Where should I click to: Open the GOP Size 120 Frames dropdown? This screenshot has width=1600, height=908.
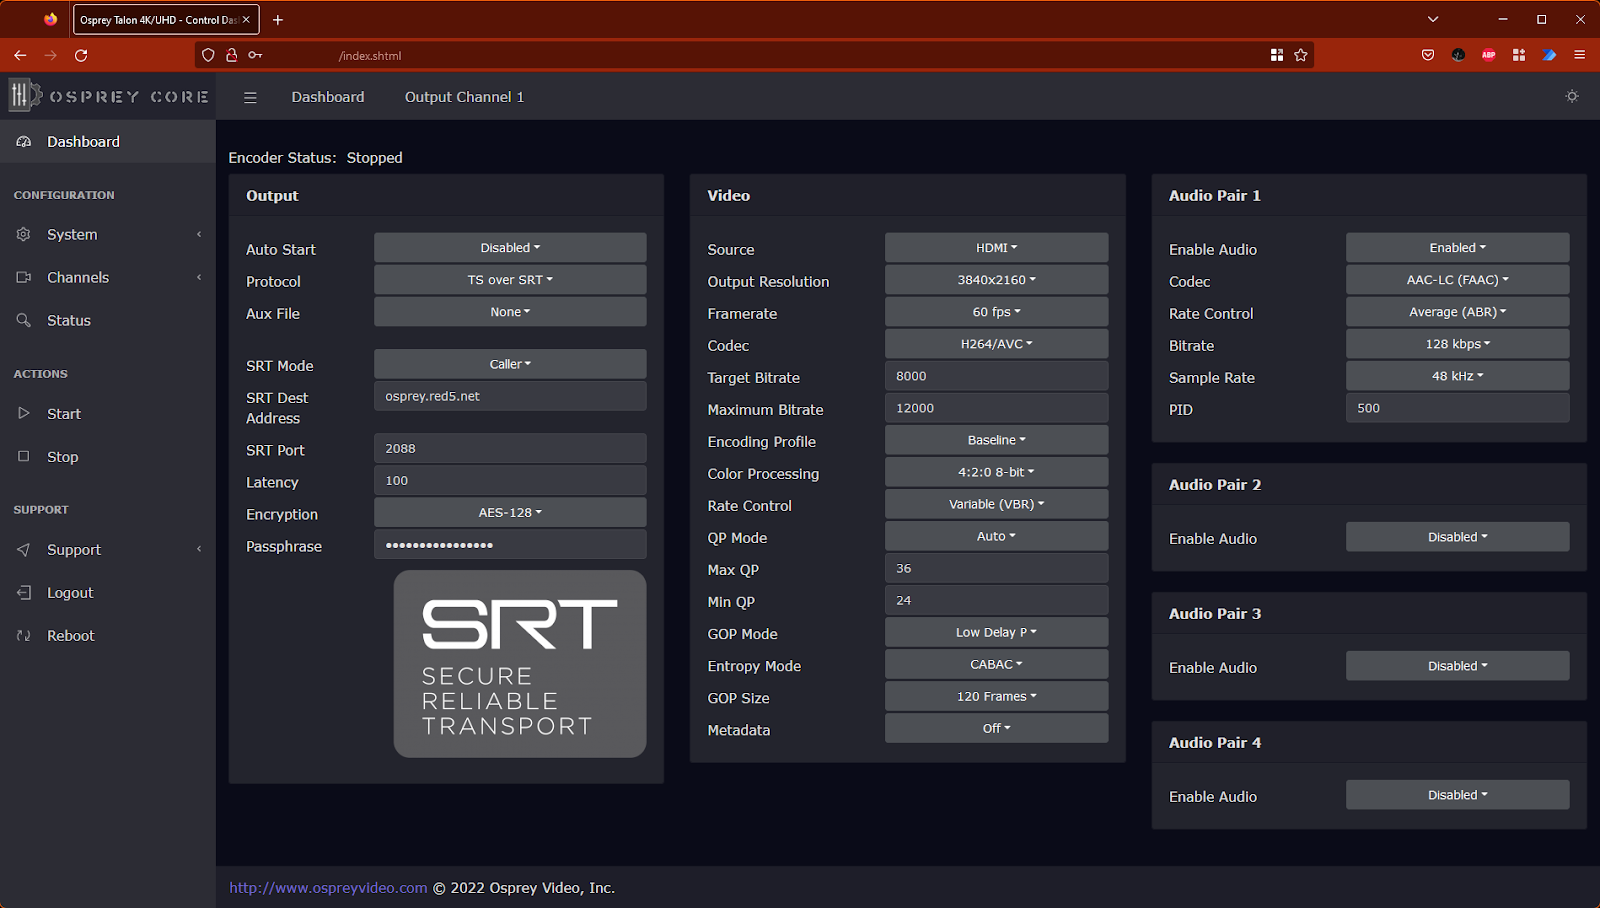click(x=996, y=696)
